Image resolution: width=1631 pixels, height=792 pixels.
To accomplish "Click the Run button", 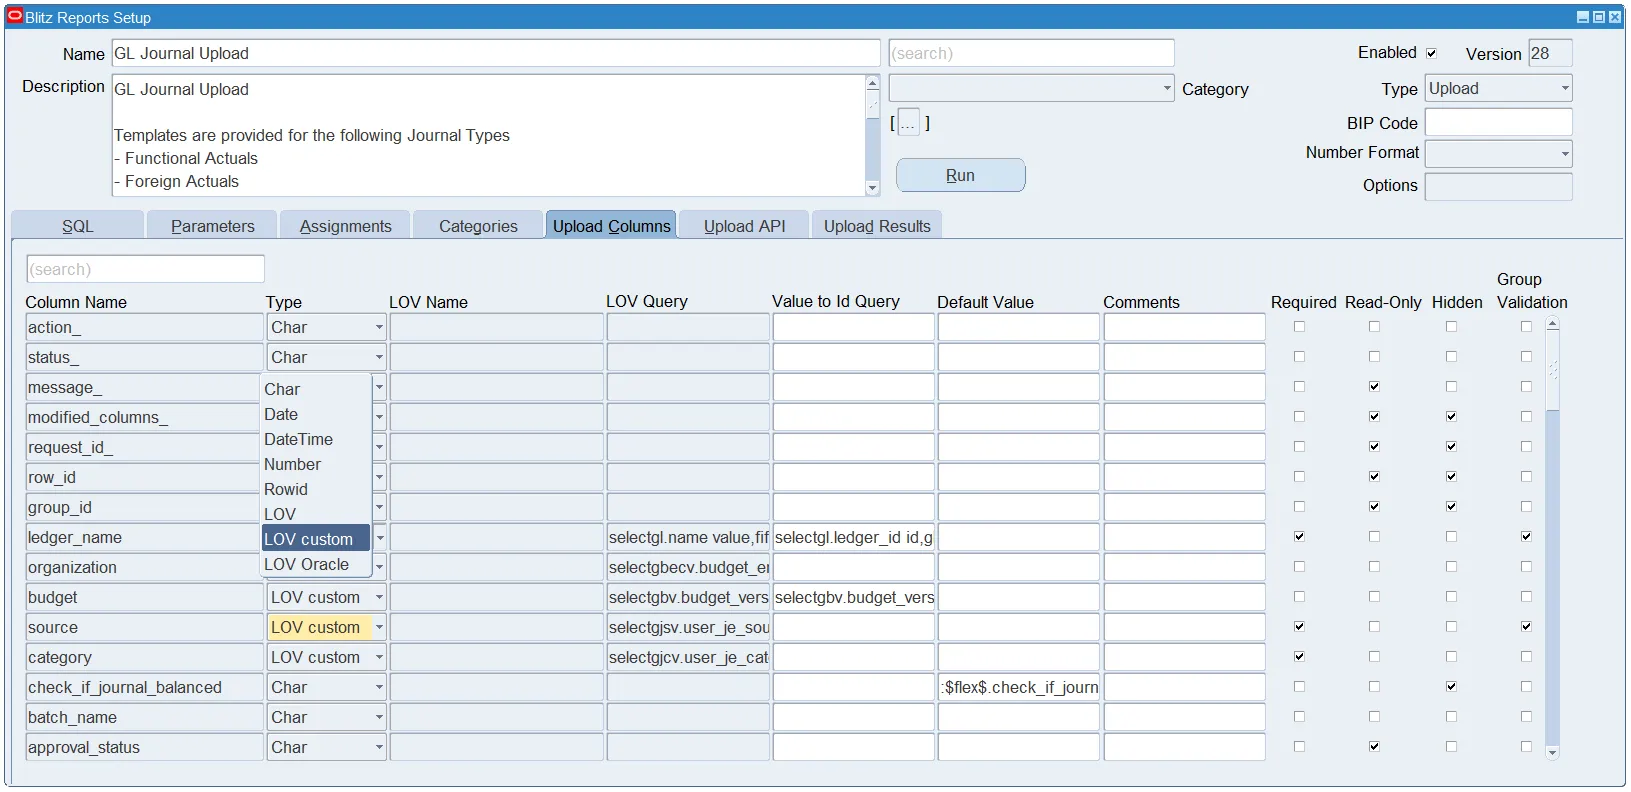I will pos(960,175).
